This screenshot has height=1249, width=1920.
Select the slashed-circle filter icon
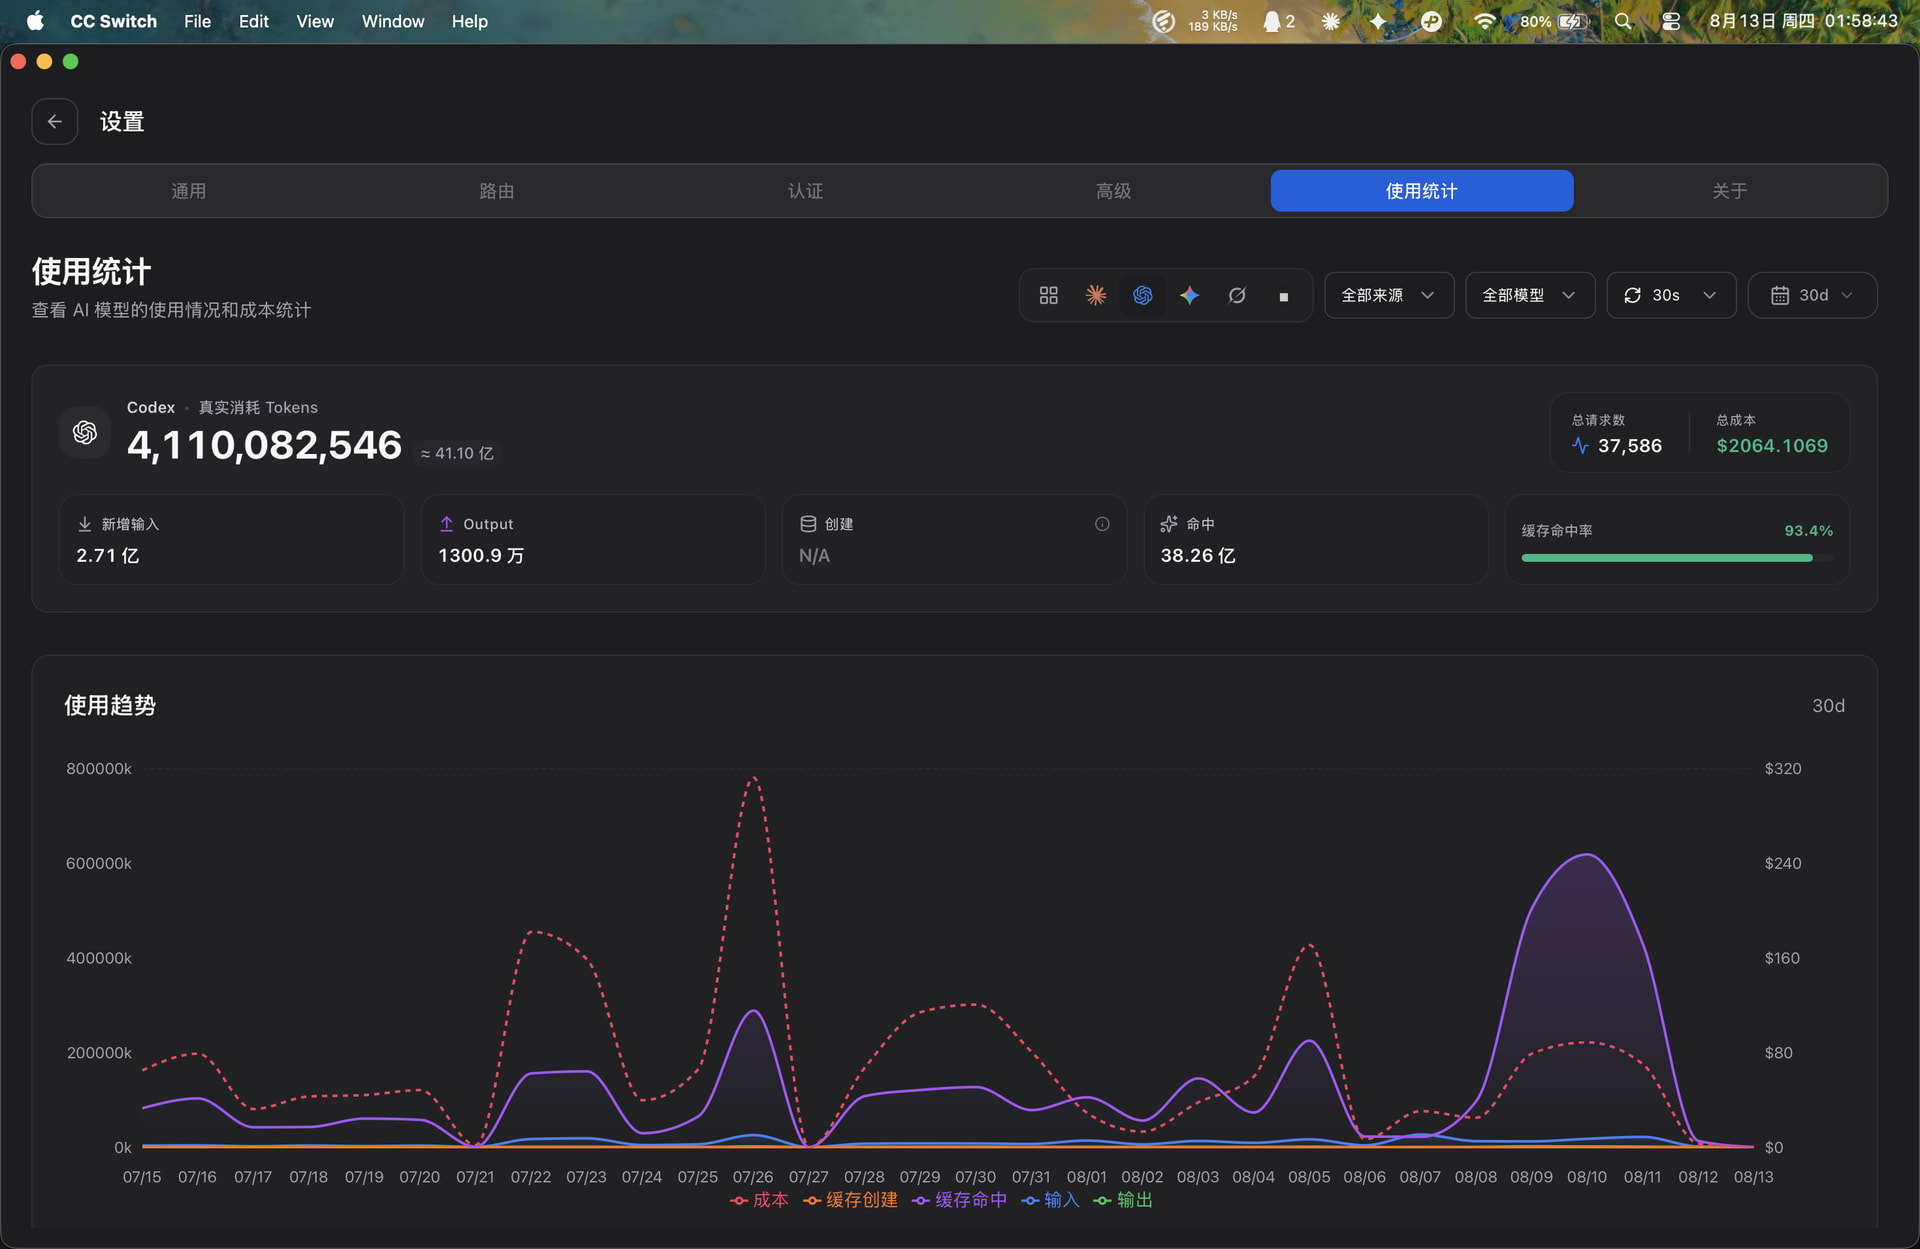point(1237,295)
